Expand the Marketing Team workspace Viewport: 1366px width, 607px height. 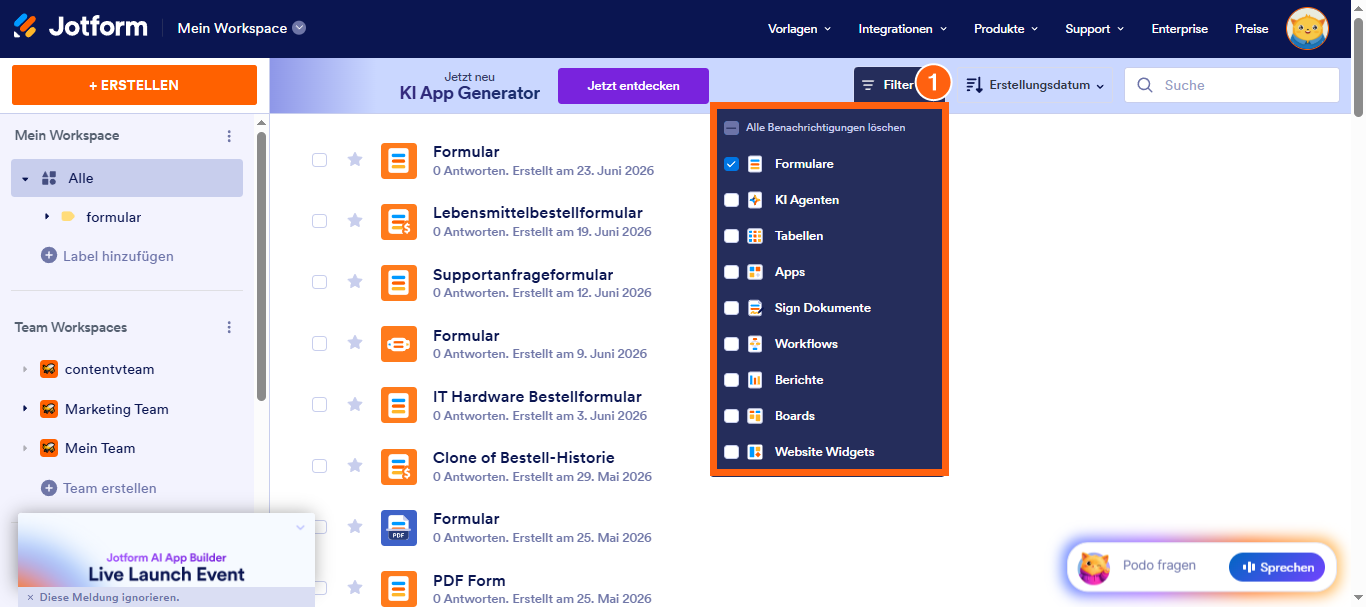tap(25, 409)
